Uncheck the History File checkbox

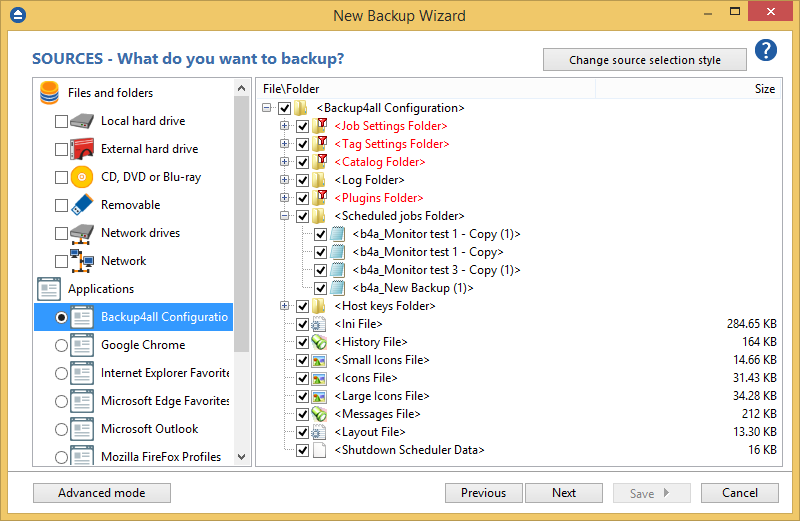click(x=303, y=342)
